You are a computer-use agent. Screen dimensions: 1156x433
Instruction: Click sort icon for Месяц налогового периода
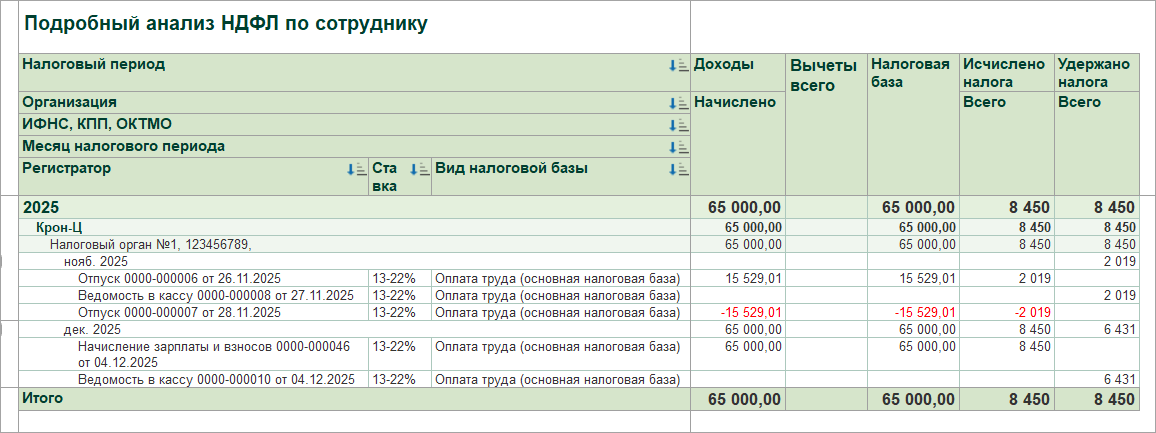coord(678,148)
